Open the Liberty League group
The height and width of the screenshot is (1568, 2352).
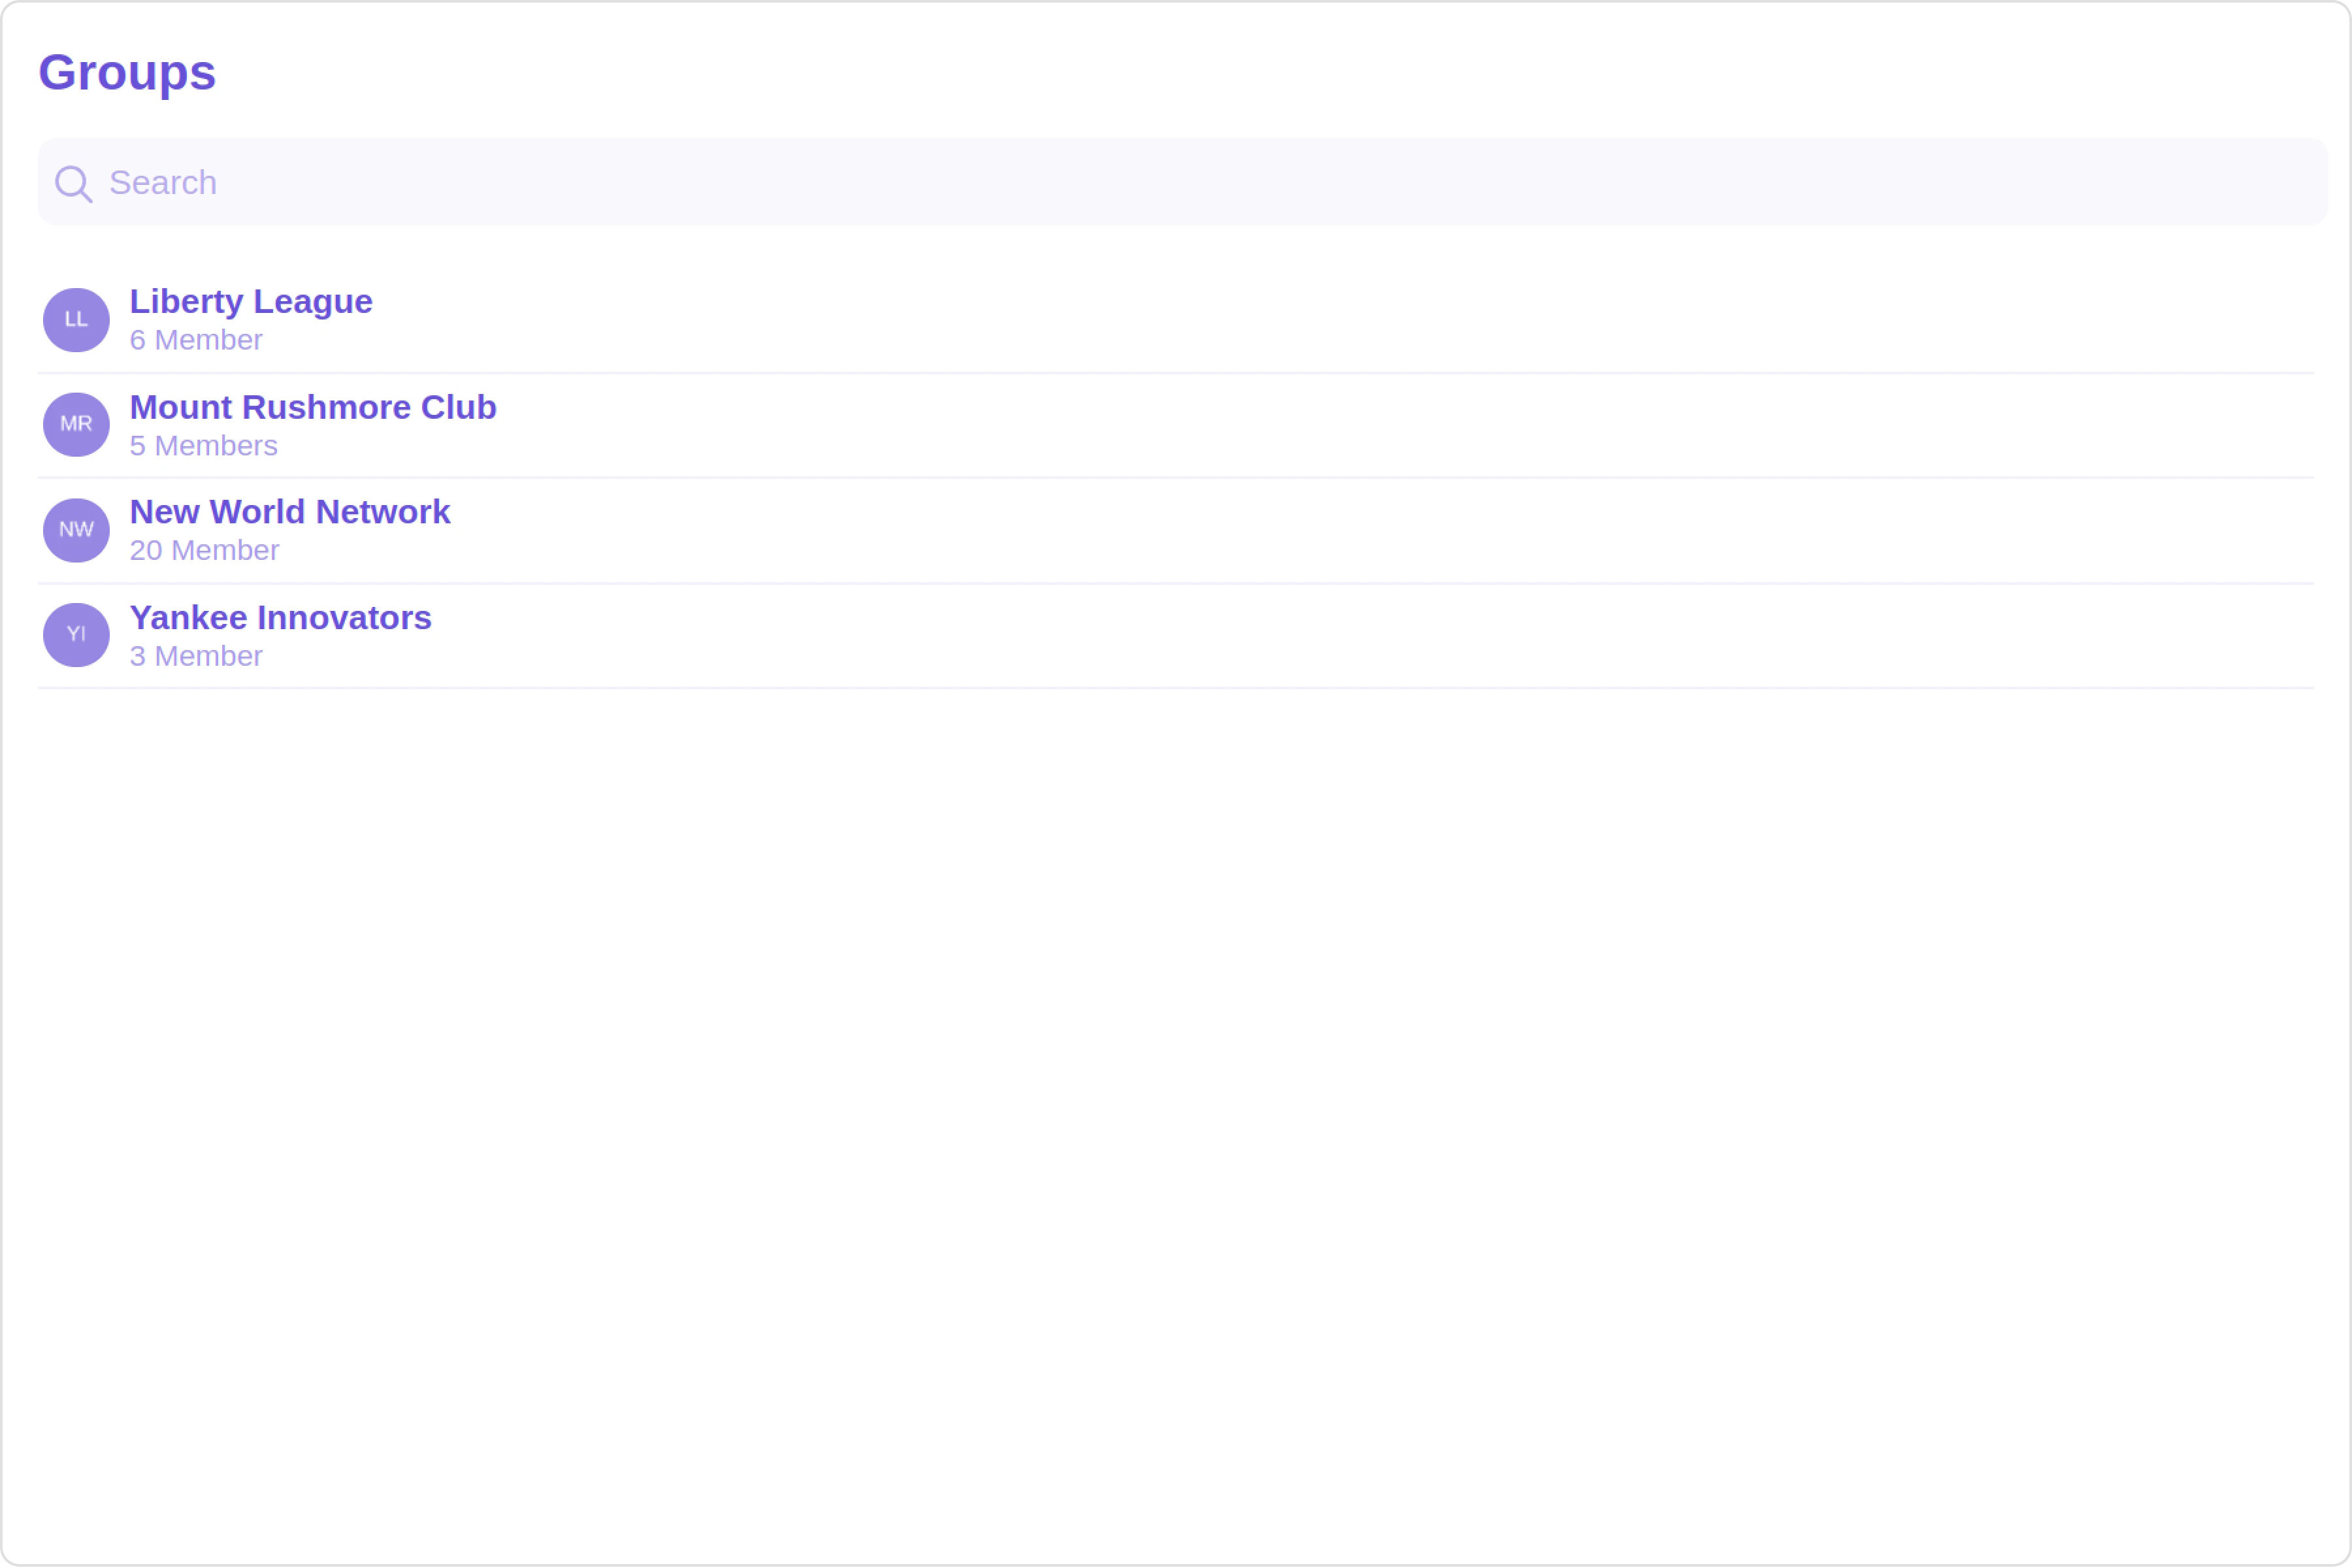coord(251,302)
